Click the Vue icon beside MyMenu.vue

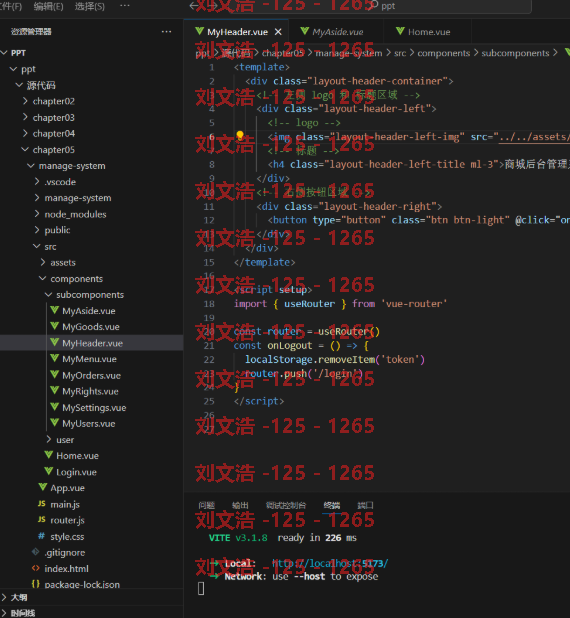click(x=54, y=359)
